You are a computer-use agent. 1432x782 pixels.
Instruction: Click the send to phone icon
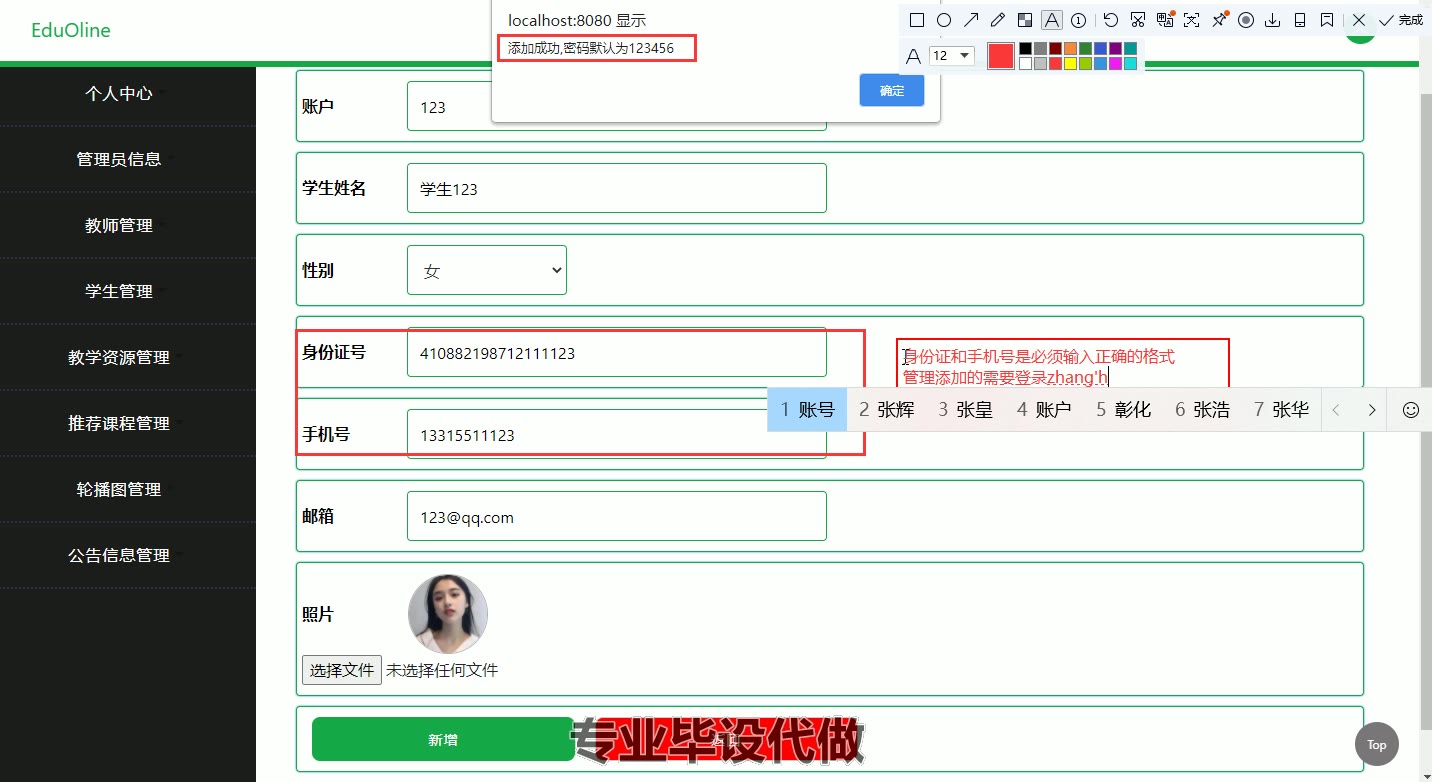click(1300, 20)
